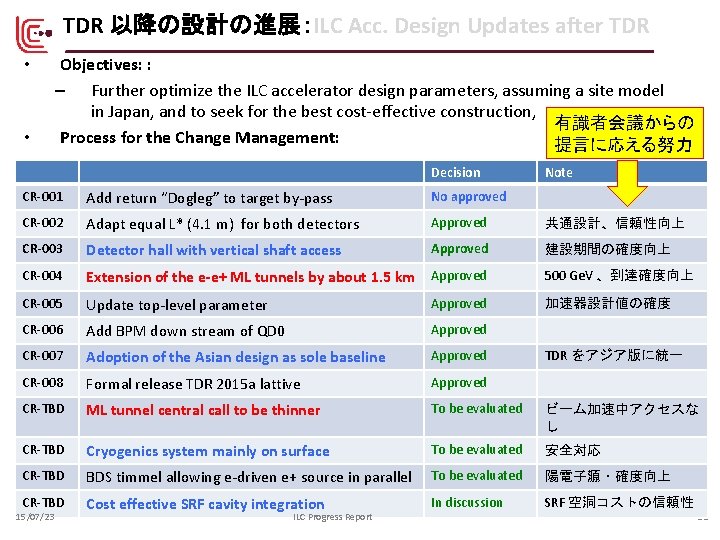Click "Formal release TDR 2015a lattive"
This screenshot has width=720, height=540.
(193, 384)
